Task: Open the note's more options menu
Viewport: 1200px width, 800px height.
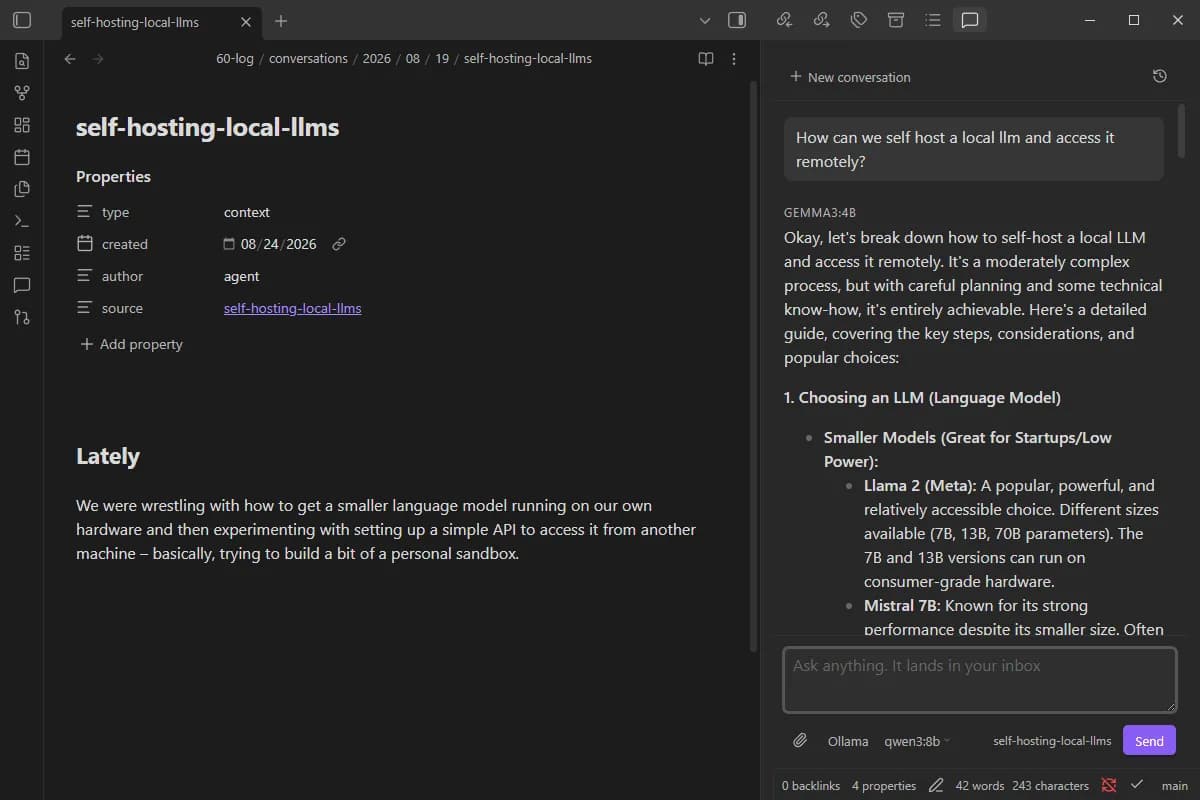Action: pos(734,59)
